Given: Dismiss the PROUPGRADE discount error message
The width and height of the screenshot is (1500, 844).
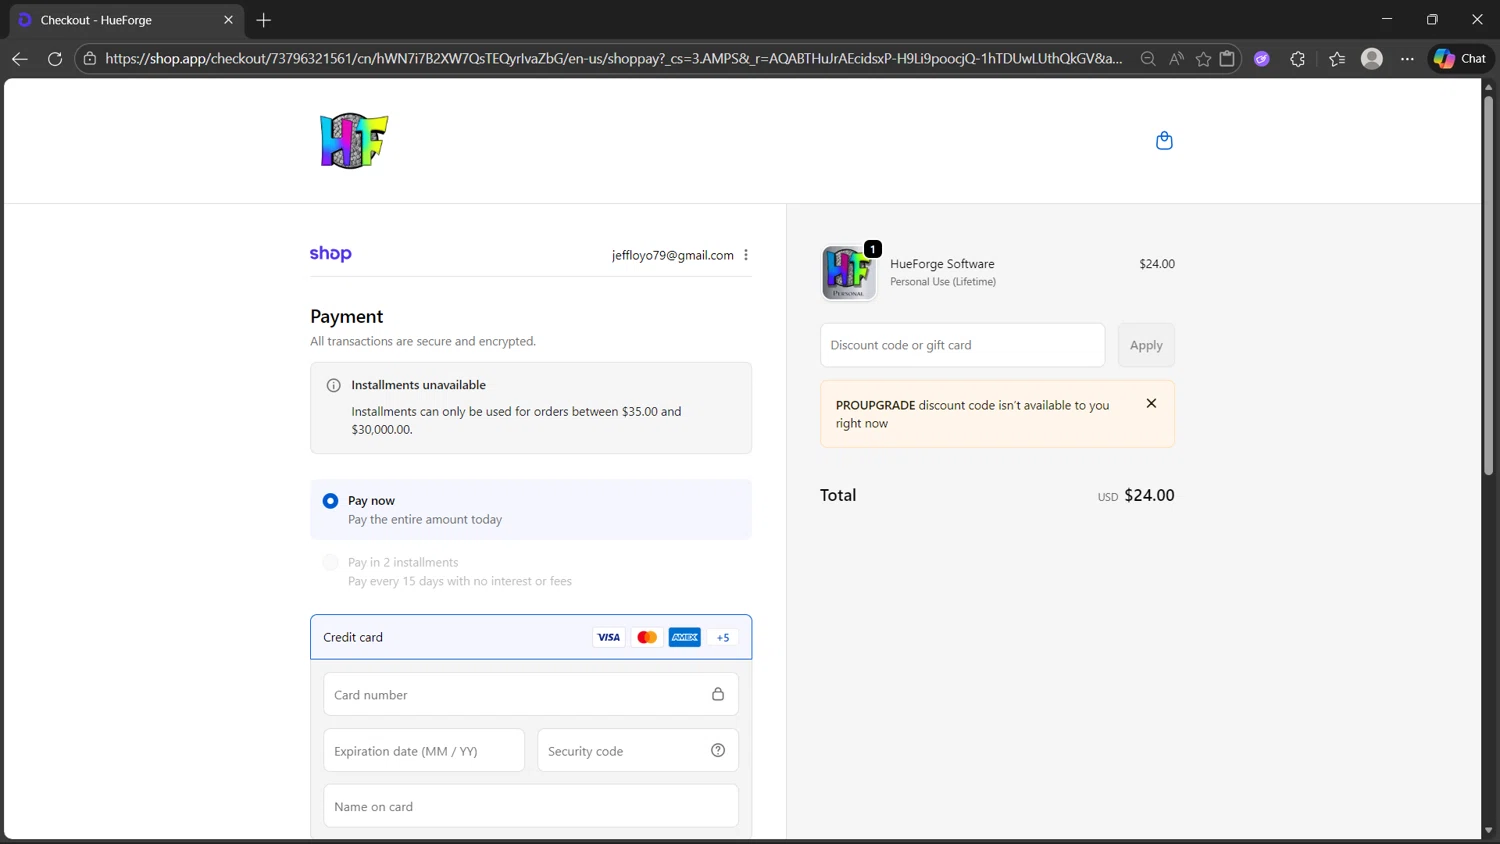Looking at the screenshot, I should point(1151,404).
